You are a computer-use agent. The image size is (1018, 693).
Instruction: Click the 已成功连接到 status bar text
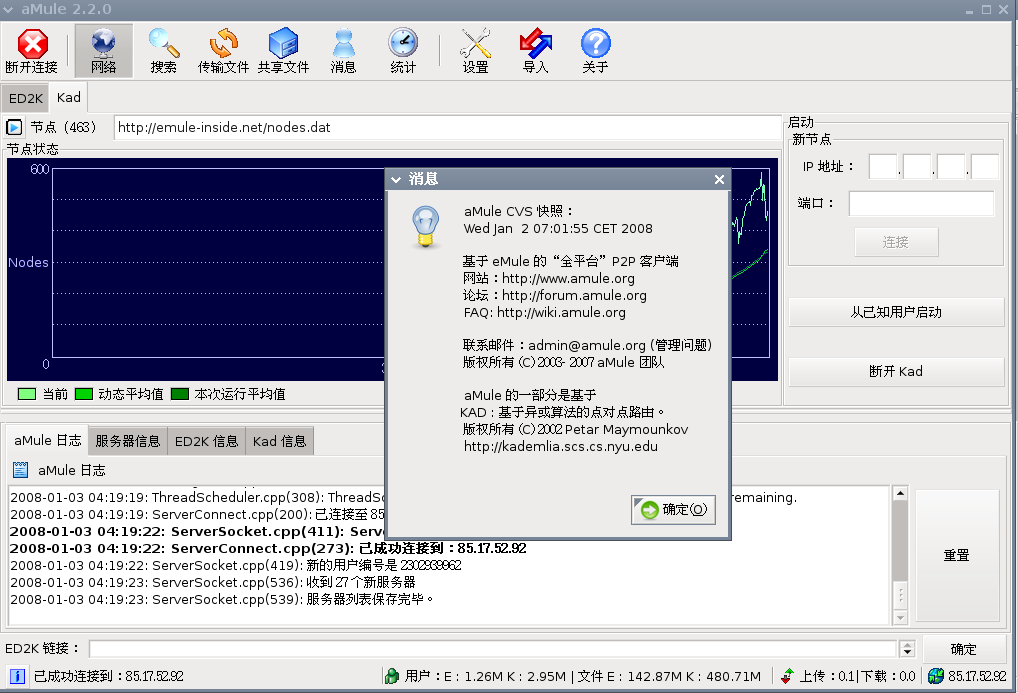(x=108, y=676)
